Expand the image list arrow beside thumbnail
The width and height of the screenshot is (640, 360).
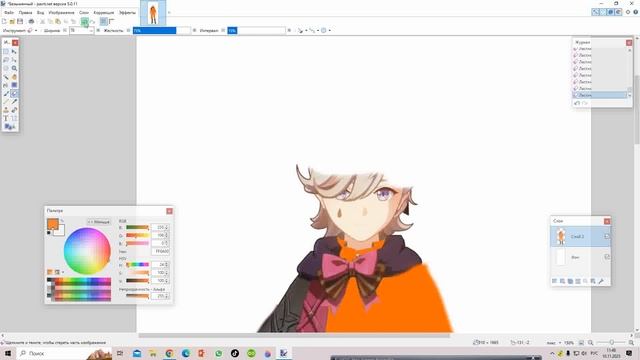169,13
